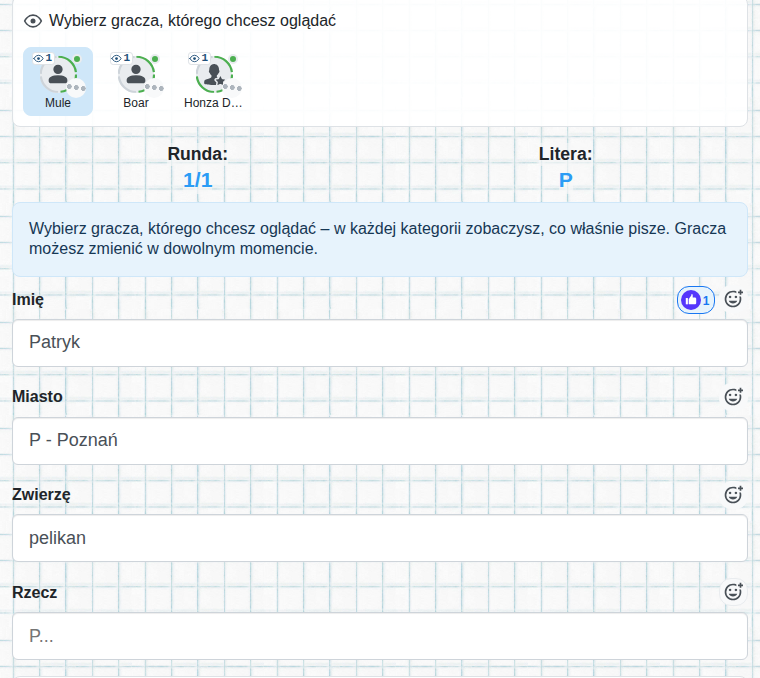
Task: Click the Miasto field with Poznań
Action: [380, 441]
